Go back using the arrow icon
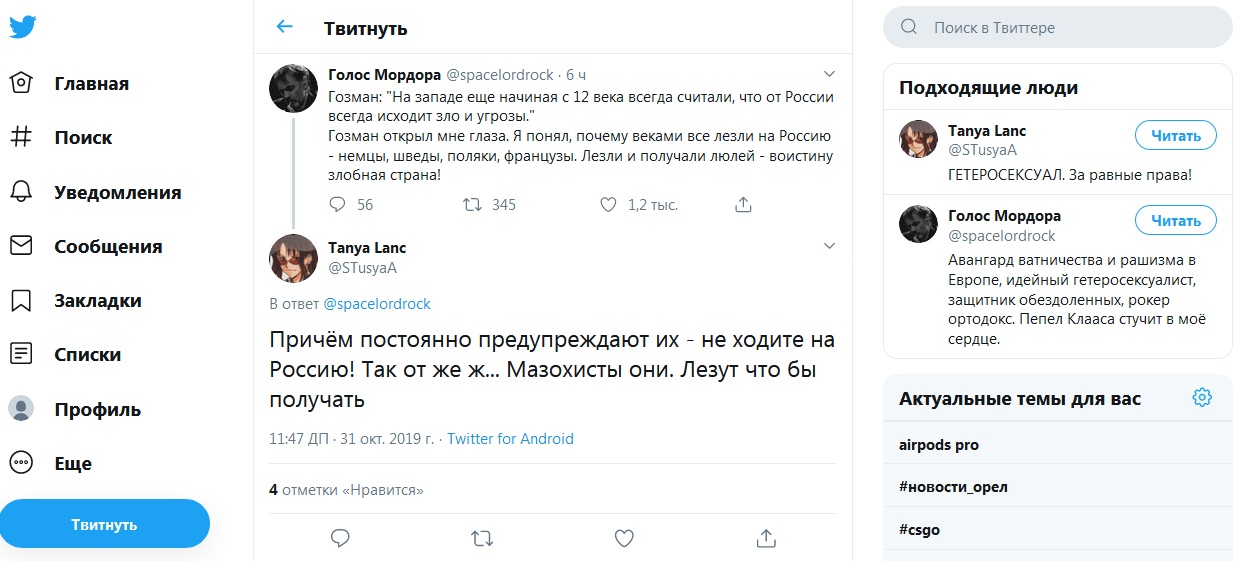Viewport: 1240px width, 561px height. point(285,27)
